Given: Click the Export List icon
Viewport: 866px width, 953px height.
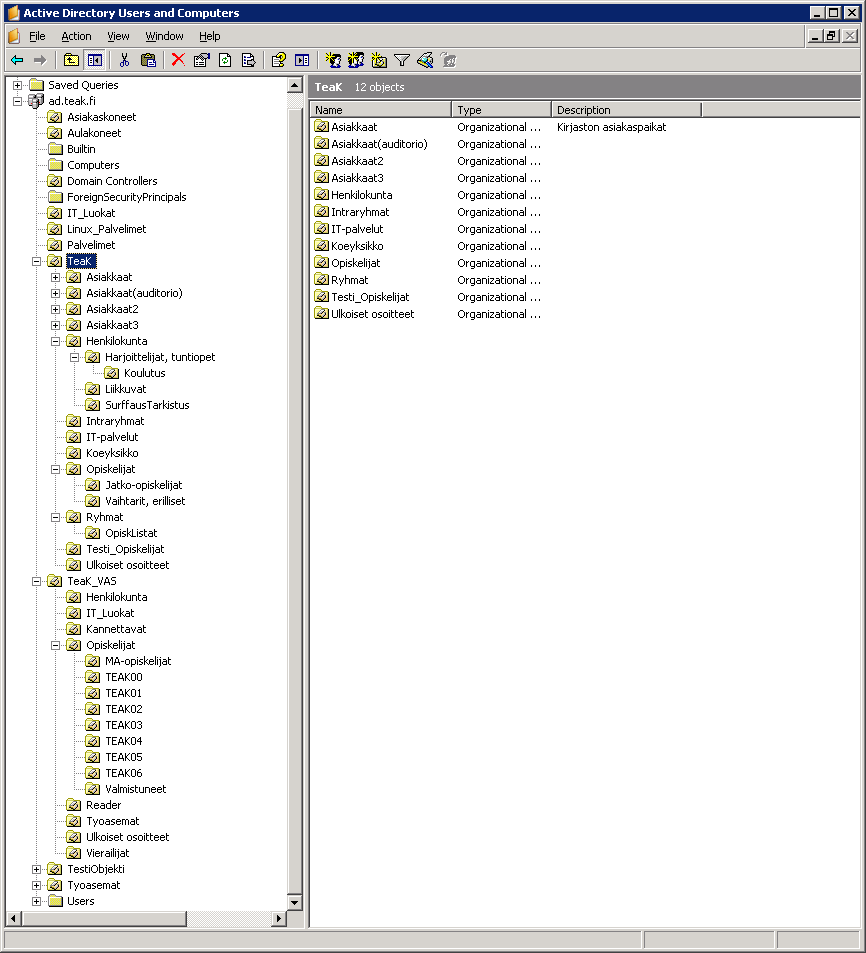Looking at the screenshot, I should click(x=249, y=60).
